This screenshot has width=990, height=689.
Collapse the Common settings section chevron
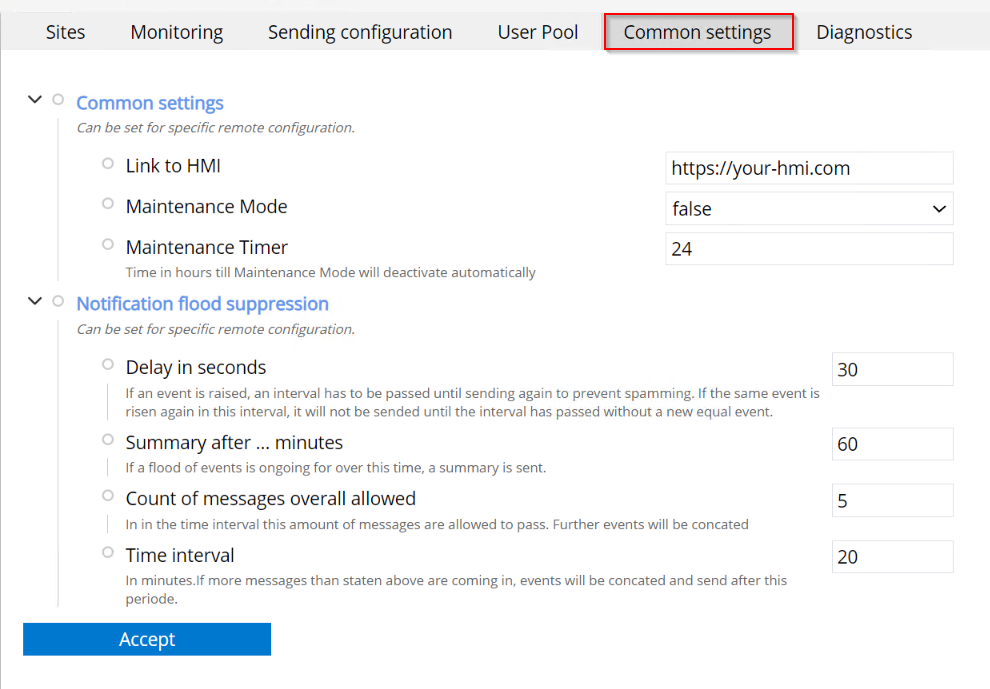pos(35,100)
